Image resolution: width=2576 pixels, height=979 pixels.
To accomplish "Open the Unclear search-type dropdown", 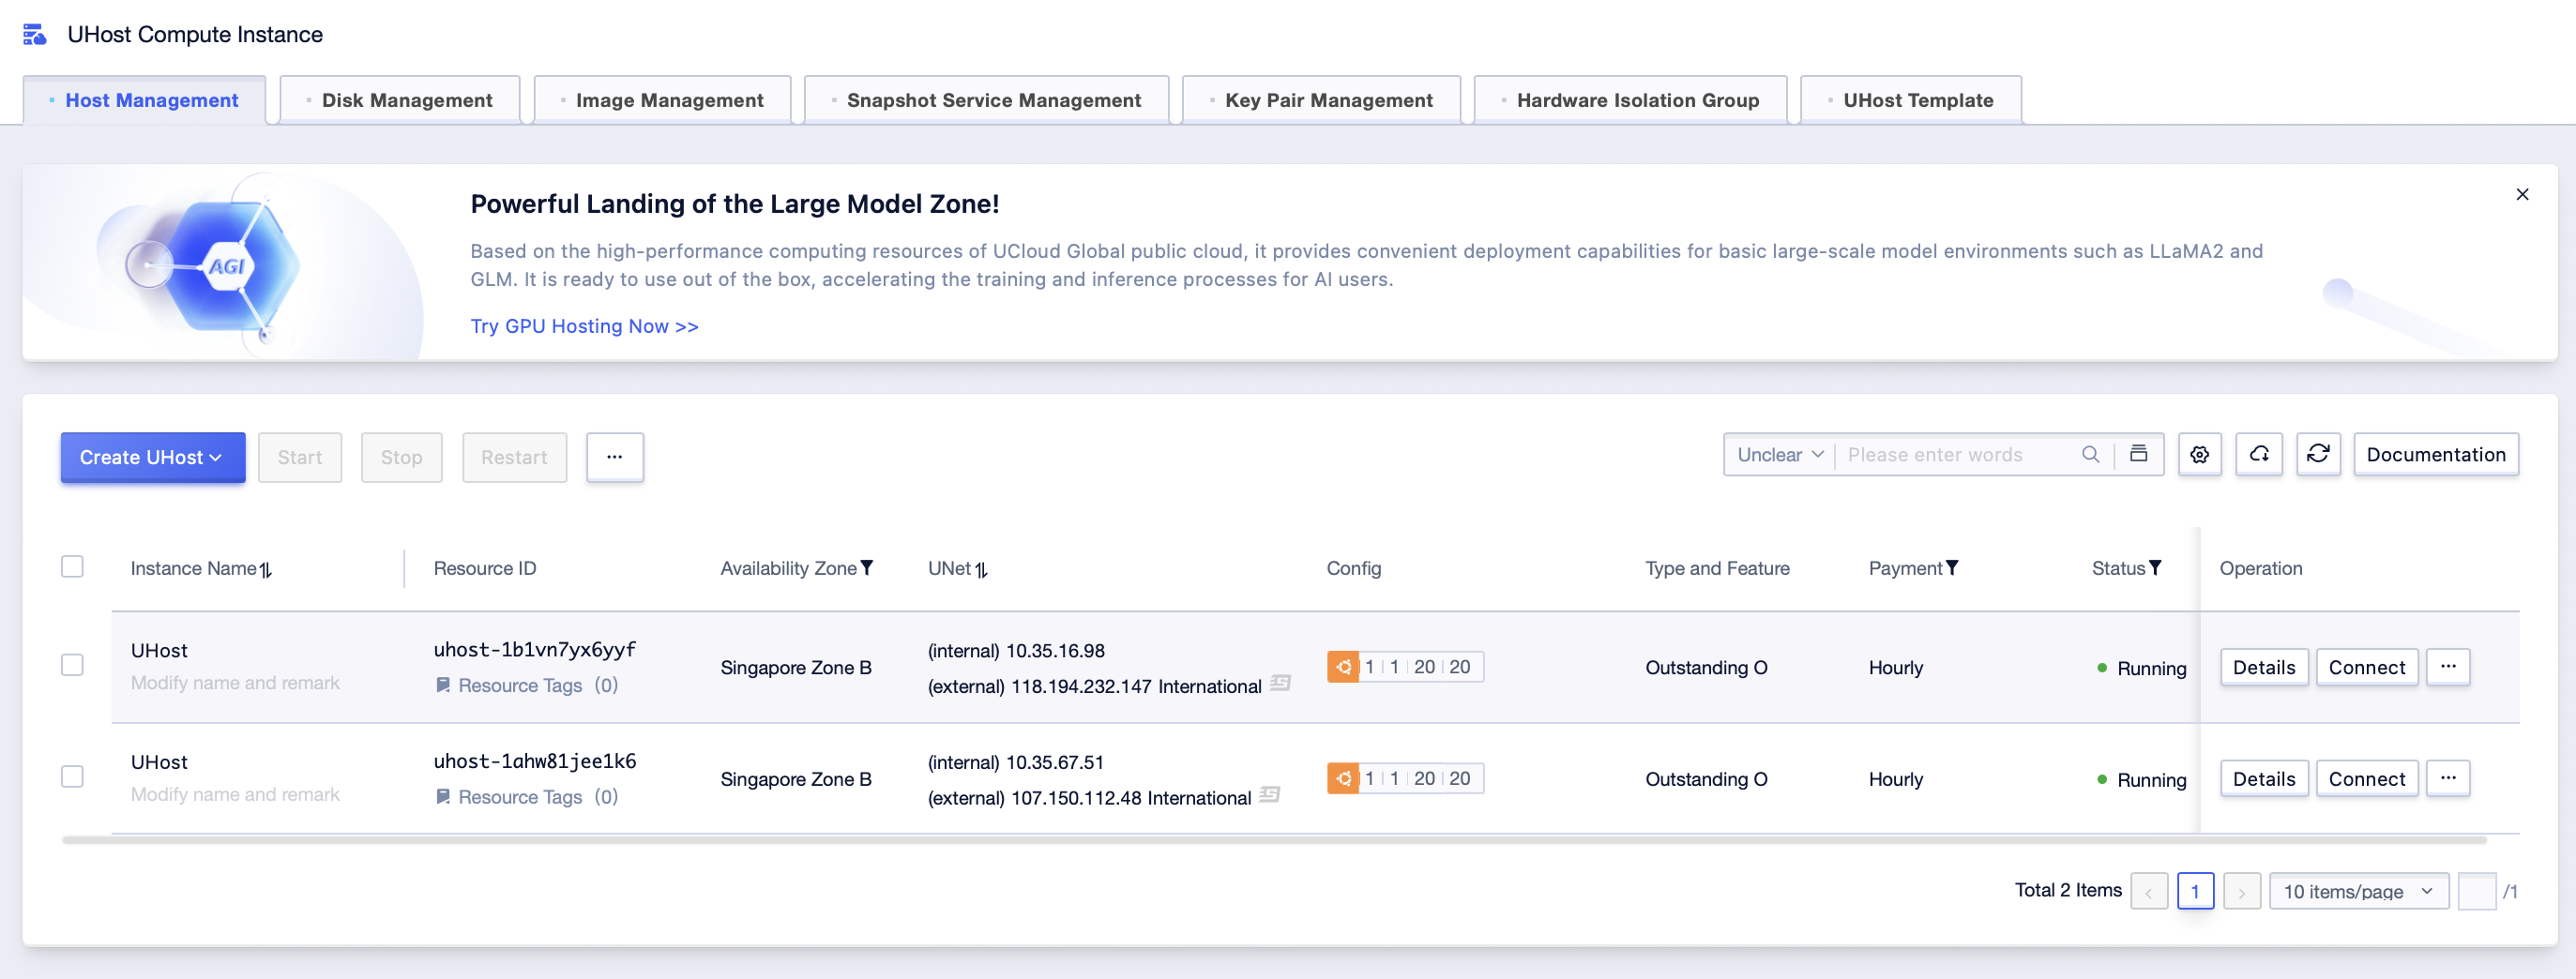I will coord(1780,455).
